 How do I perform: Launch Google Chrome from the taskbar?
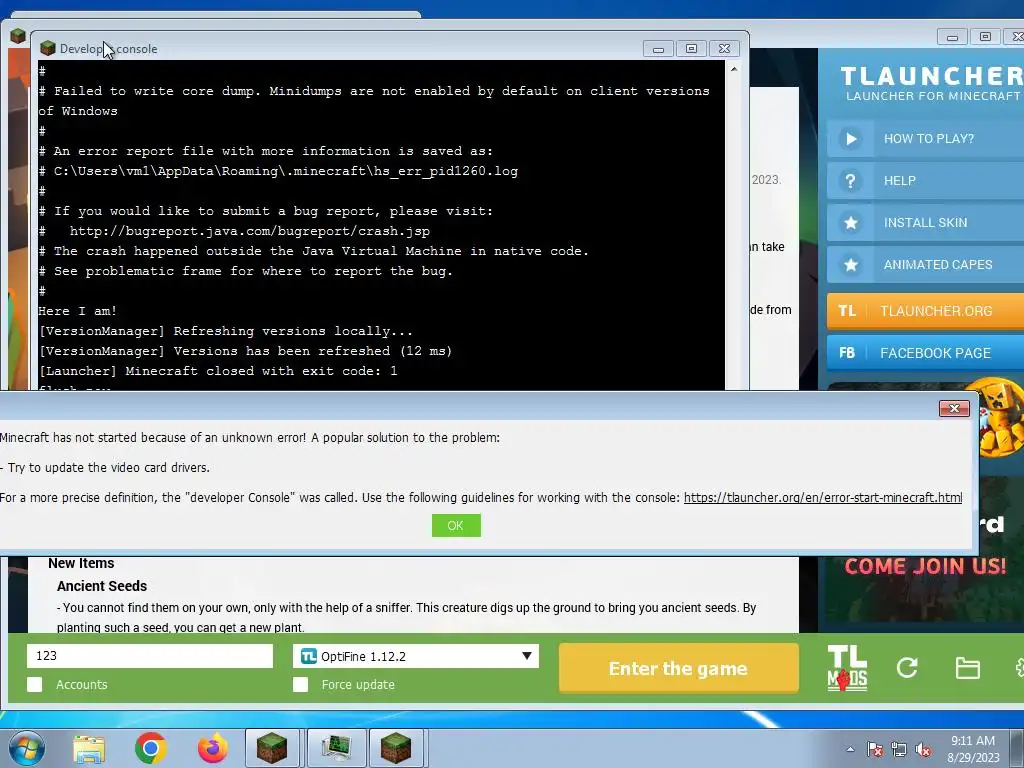point(151,748)
